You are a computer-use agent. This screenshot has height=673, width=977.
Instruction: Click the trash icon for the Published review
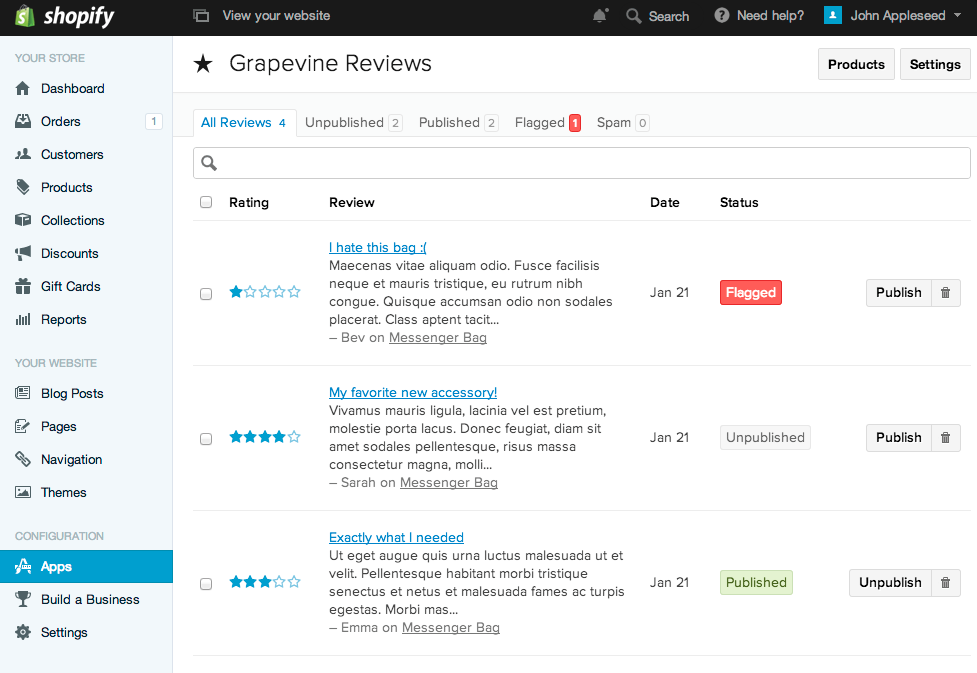(945, 583)
